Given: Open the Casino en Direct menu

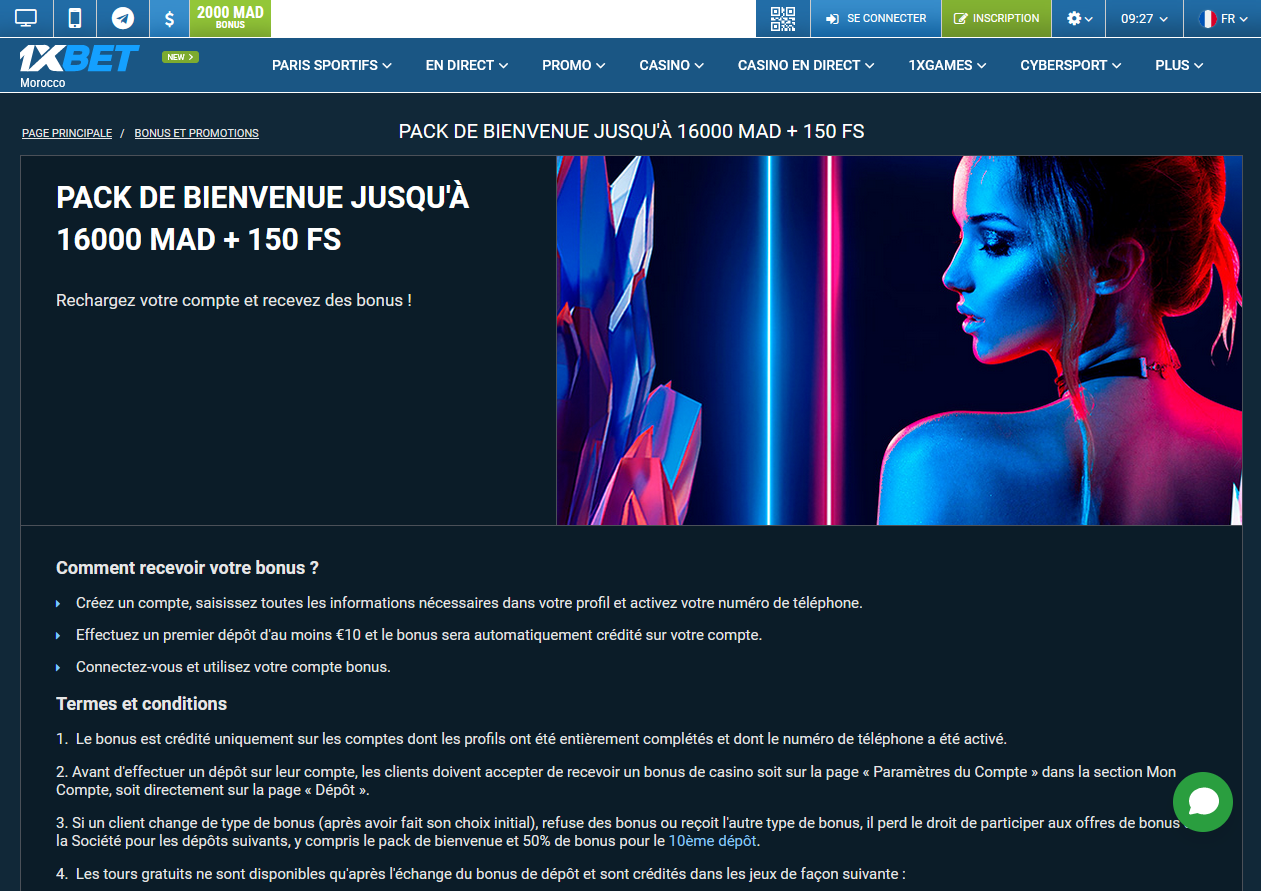Looking at the screenshot, I should pyautogui.click(x=805, y=65).
